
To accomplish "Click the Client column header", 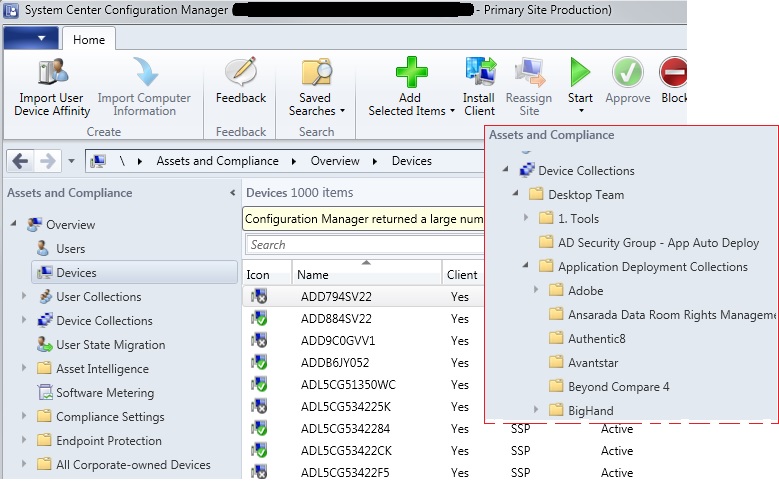I will (463, 274).
